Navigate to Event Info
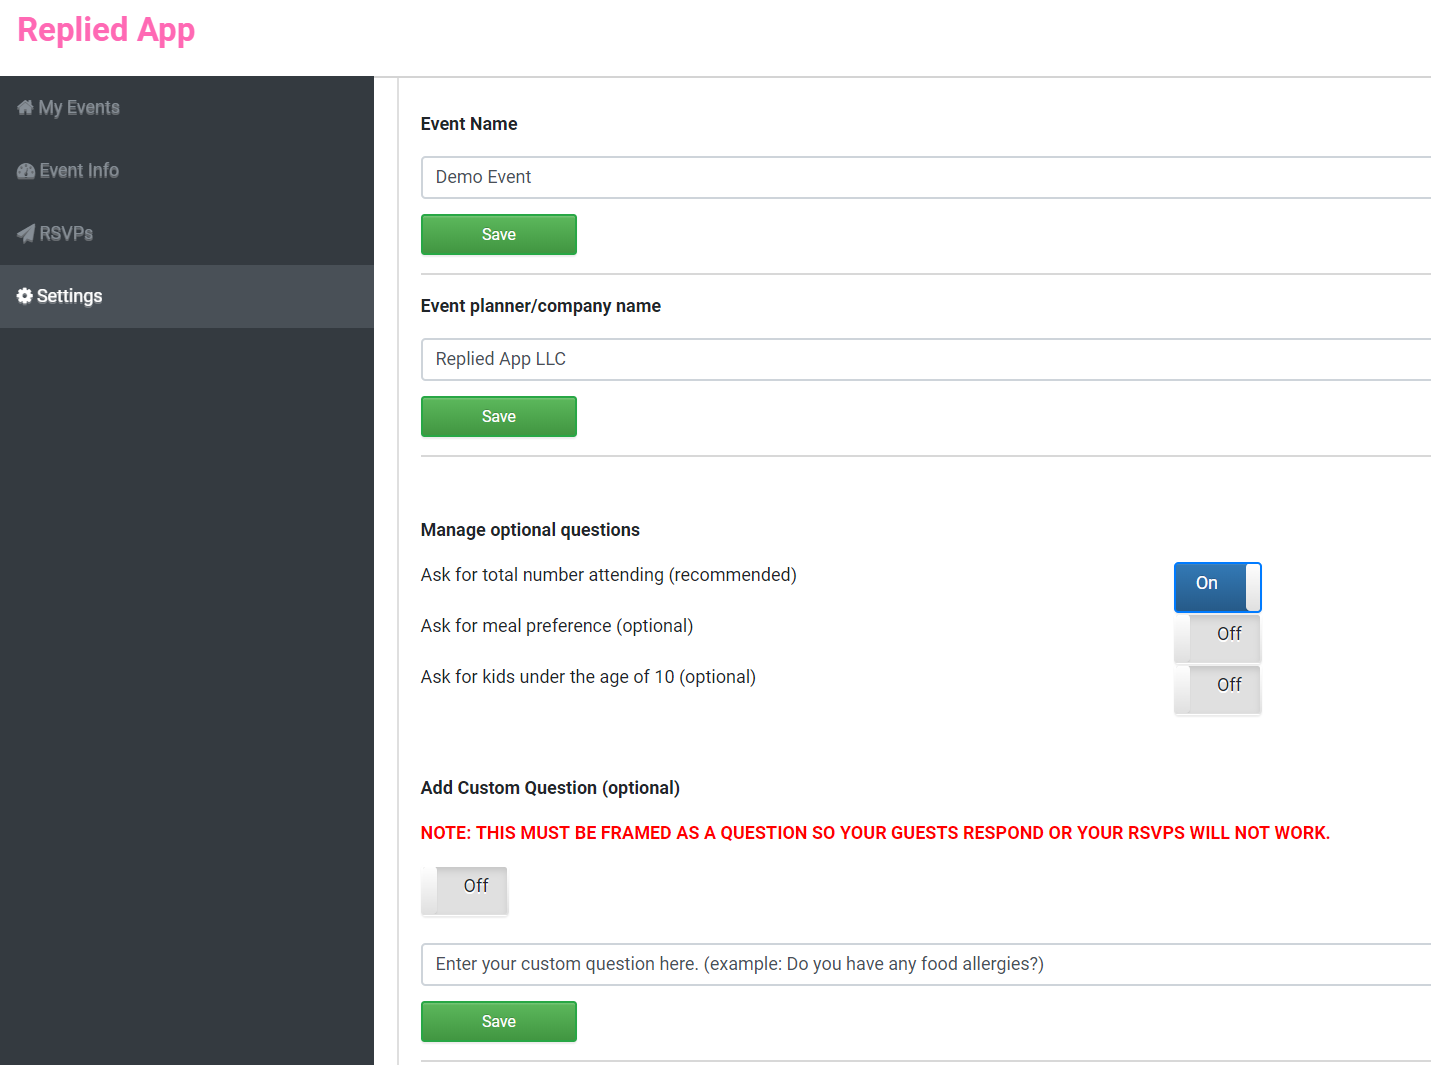The width and height of the screenshot is (1431, 1065). click(x=78, y=170)
